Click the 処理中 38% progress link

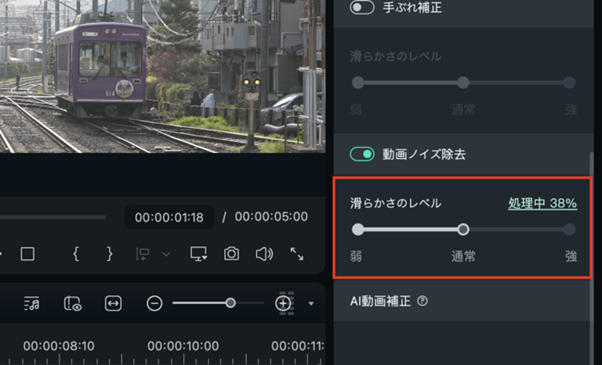click(x=542, y=203)
